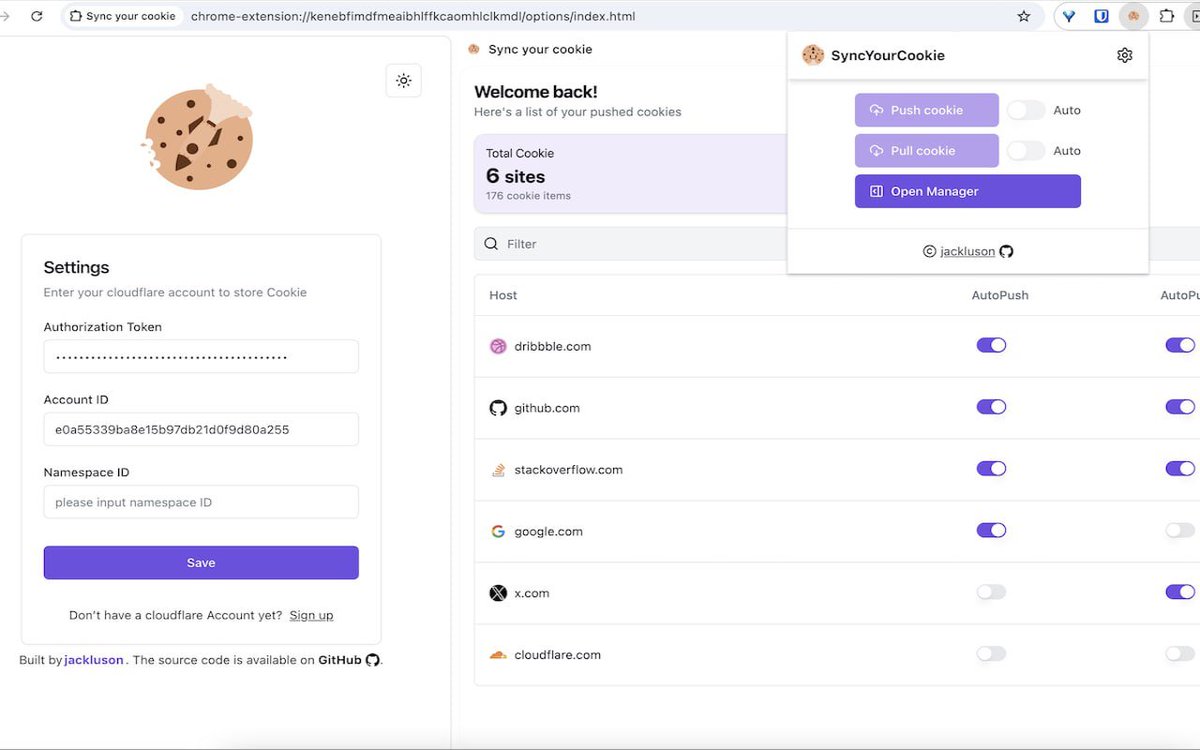Viewport: 1200px width, 750px height.
Task: Open the Chrome extensions puzzle icon
Action: (1166, 16)
